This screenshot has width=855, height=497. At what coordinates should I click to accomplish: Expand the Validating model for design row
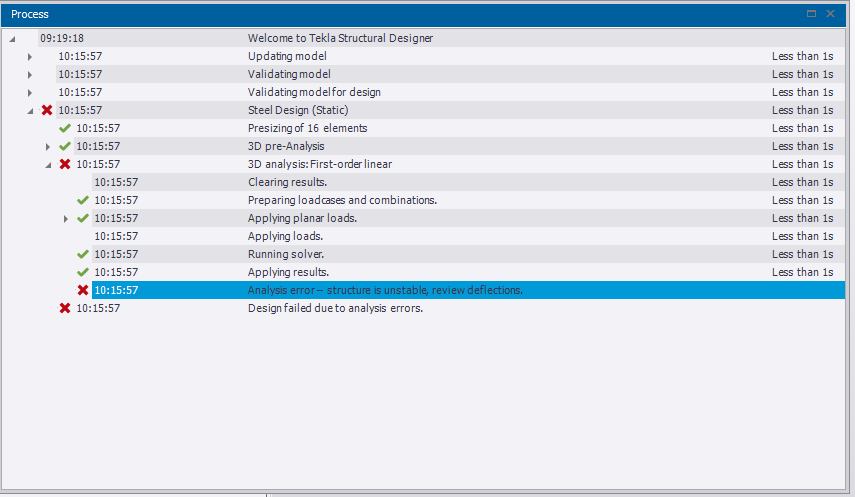tap(29, 93)
